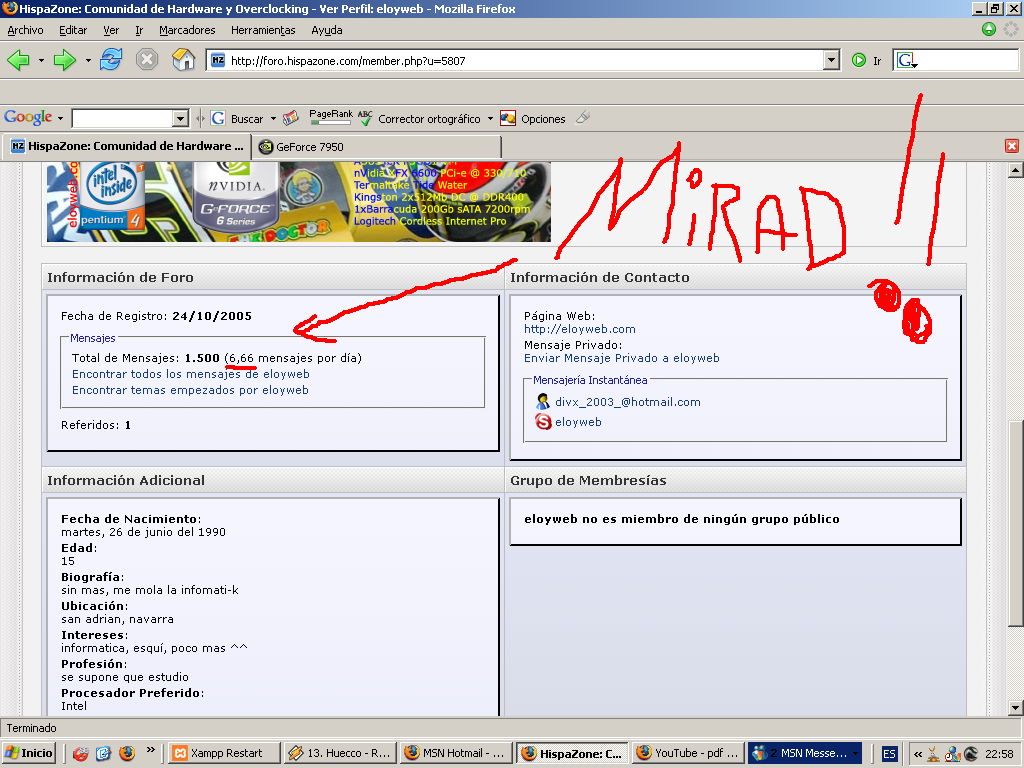This screenshot has height=768, width=1024.
Task: Expand the URL address bar dropdown
Action: (x=831, y=60)
